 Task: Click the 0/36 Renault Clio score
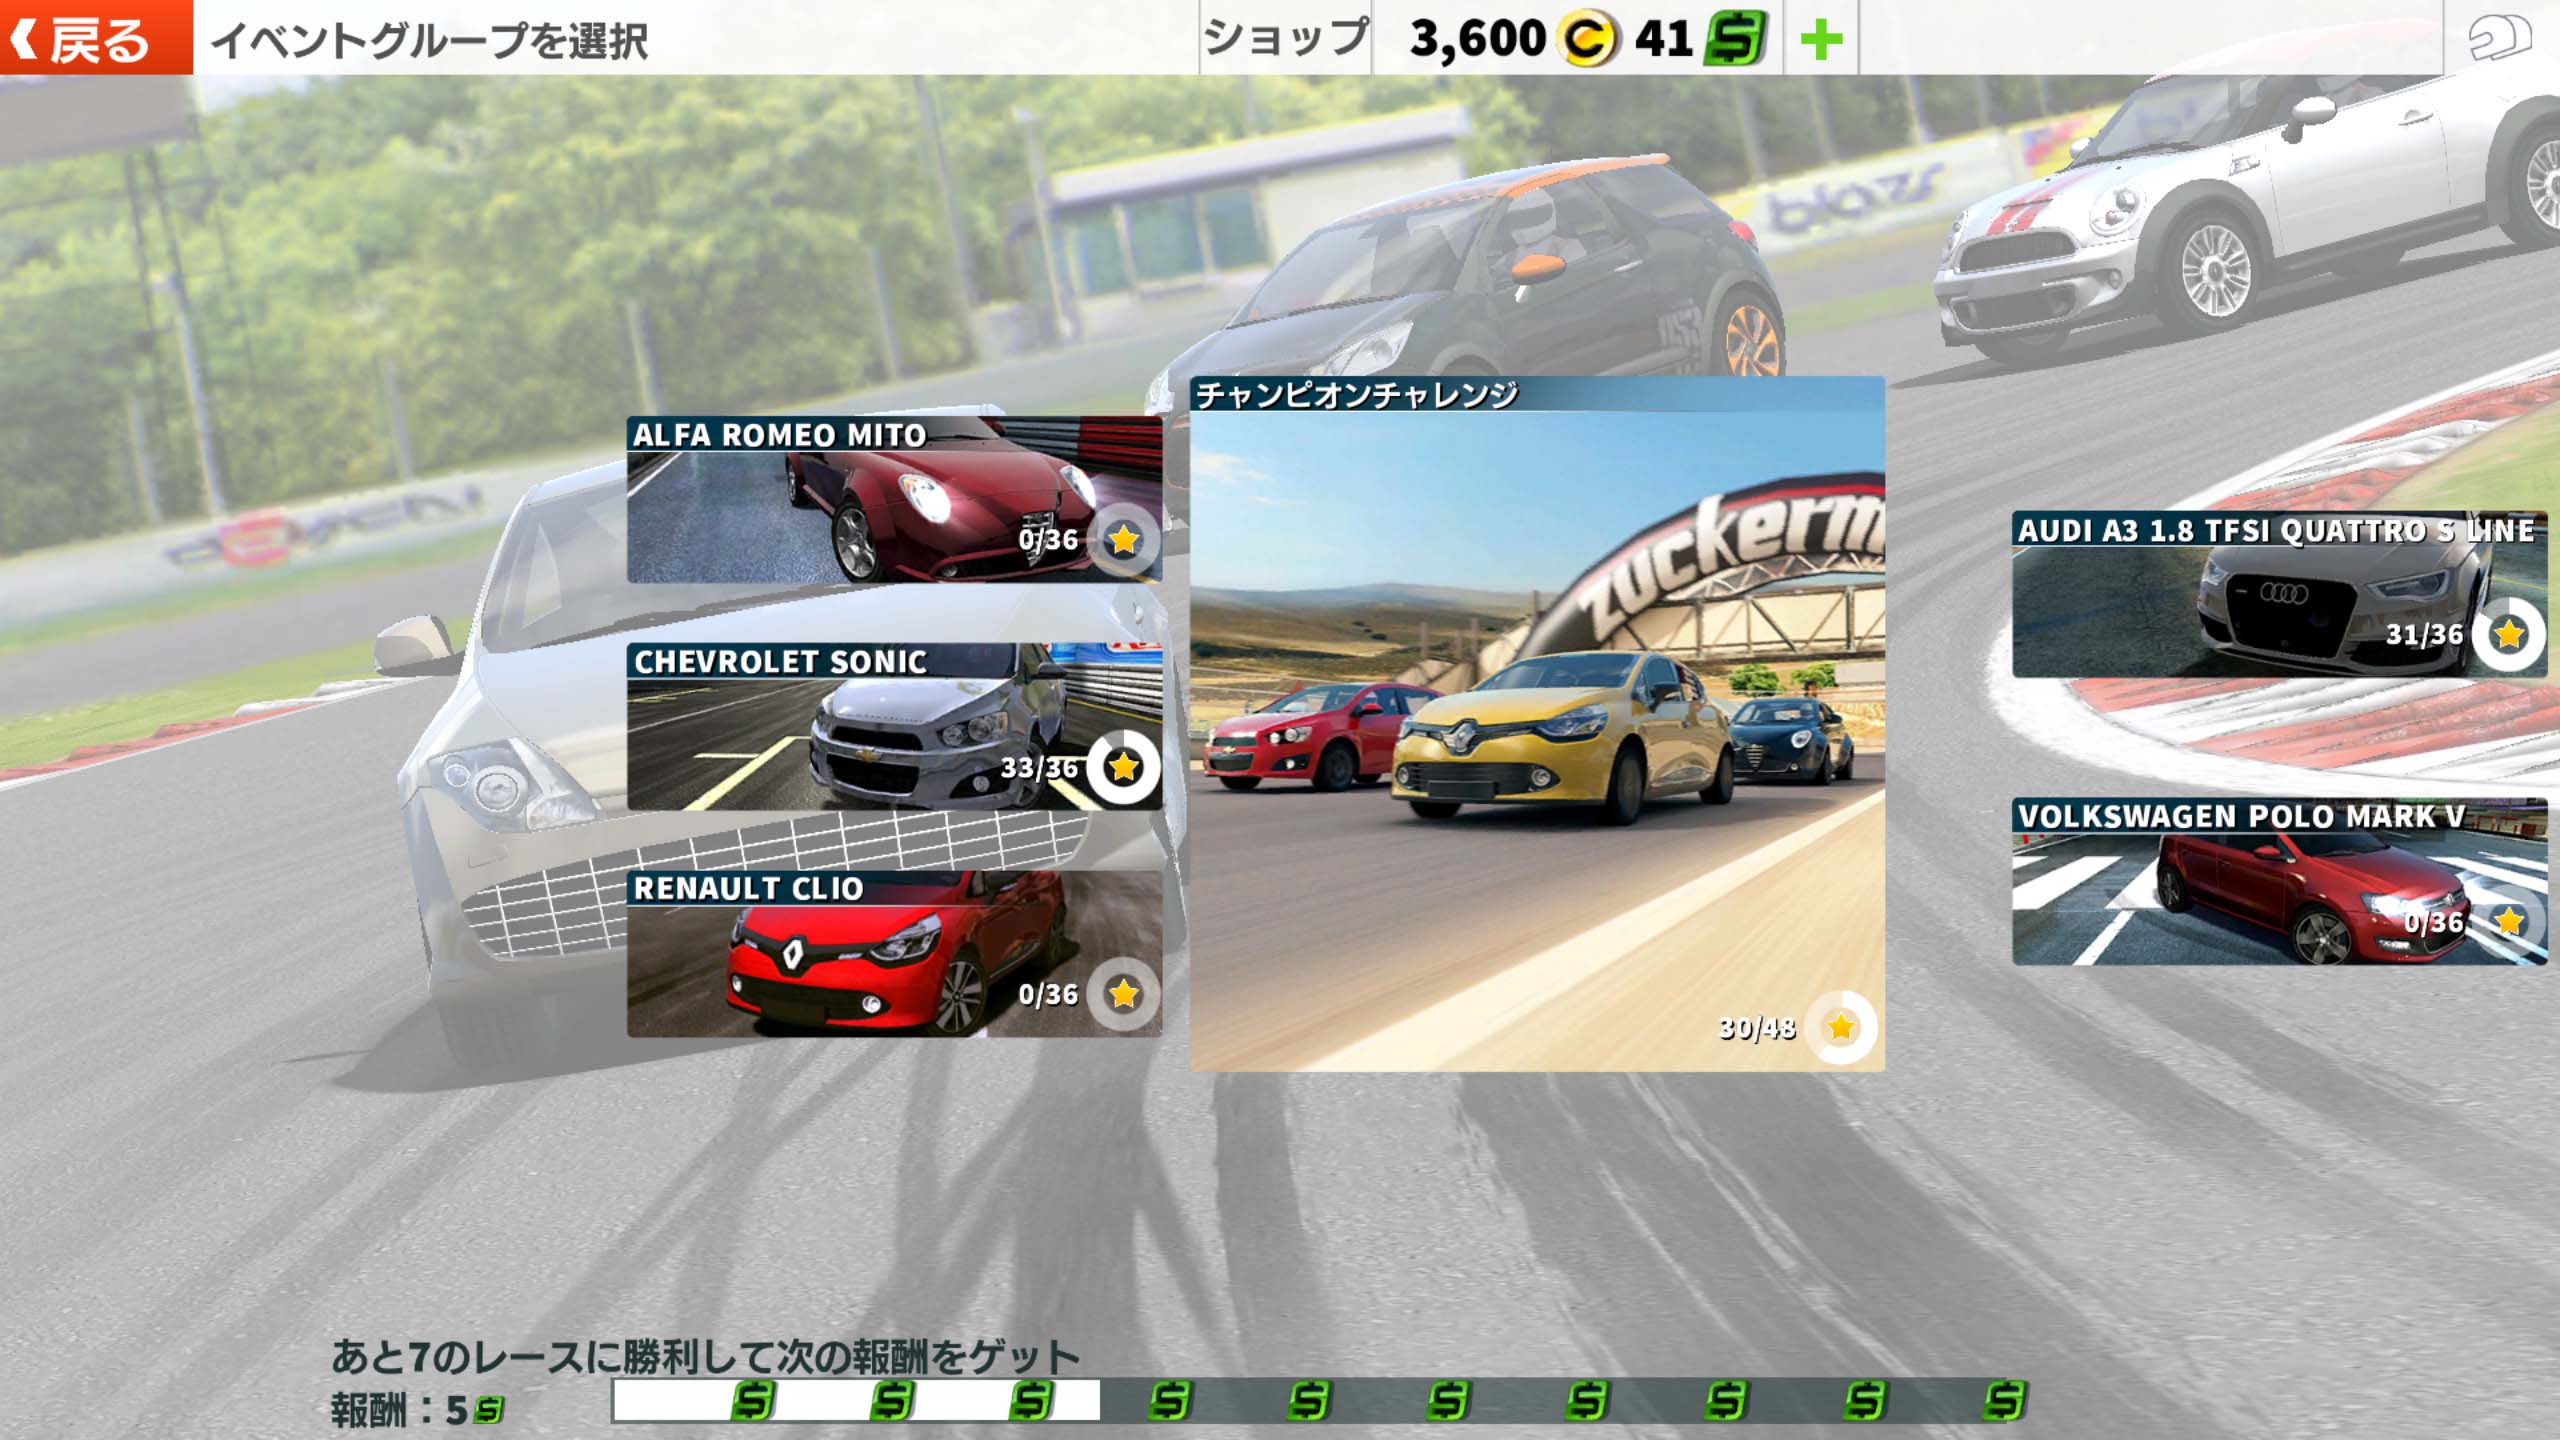click(x=1048, y=994)
